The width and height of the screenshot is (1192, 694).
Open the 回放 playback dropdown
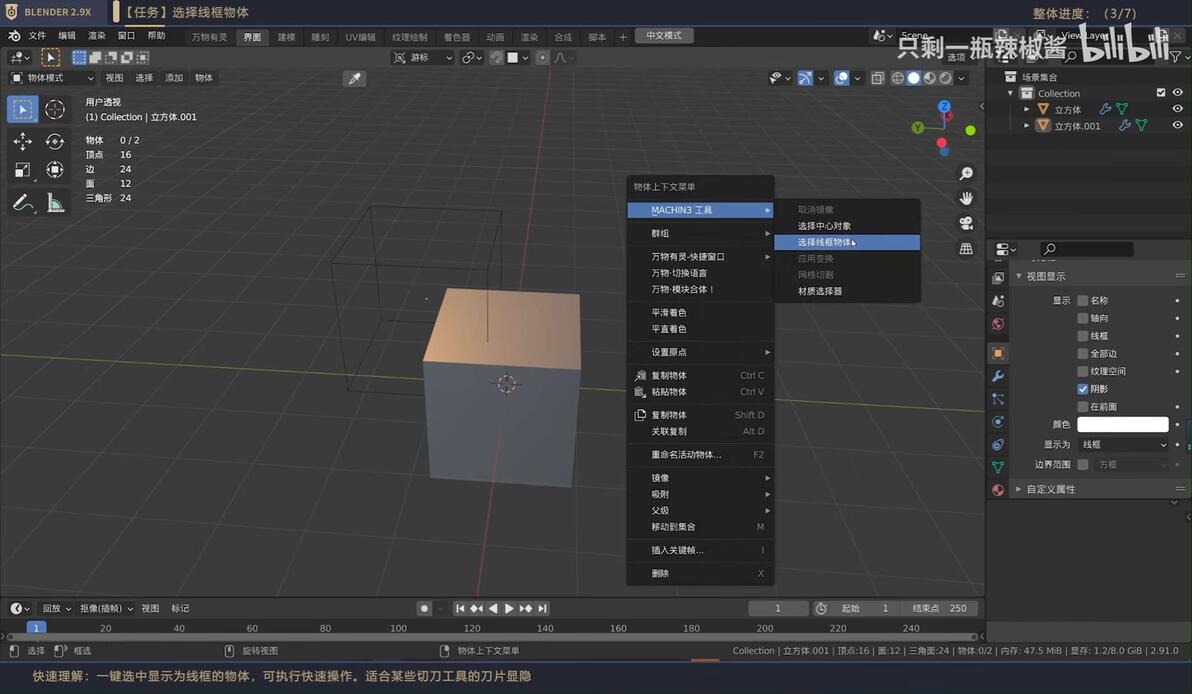click(56, 609)
